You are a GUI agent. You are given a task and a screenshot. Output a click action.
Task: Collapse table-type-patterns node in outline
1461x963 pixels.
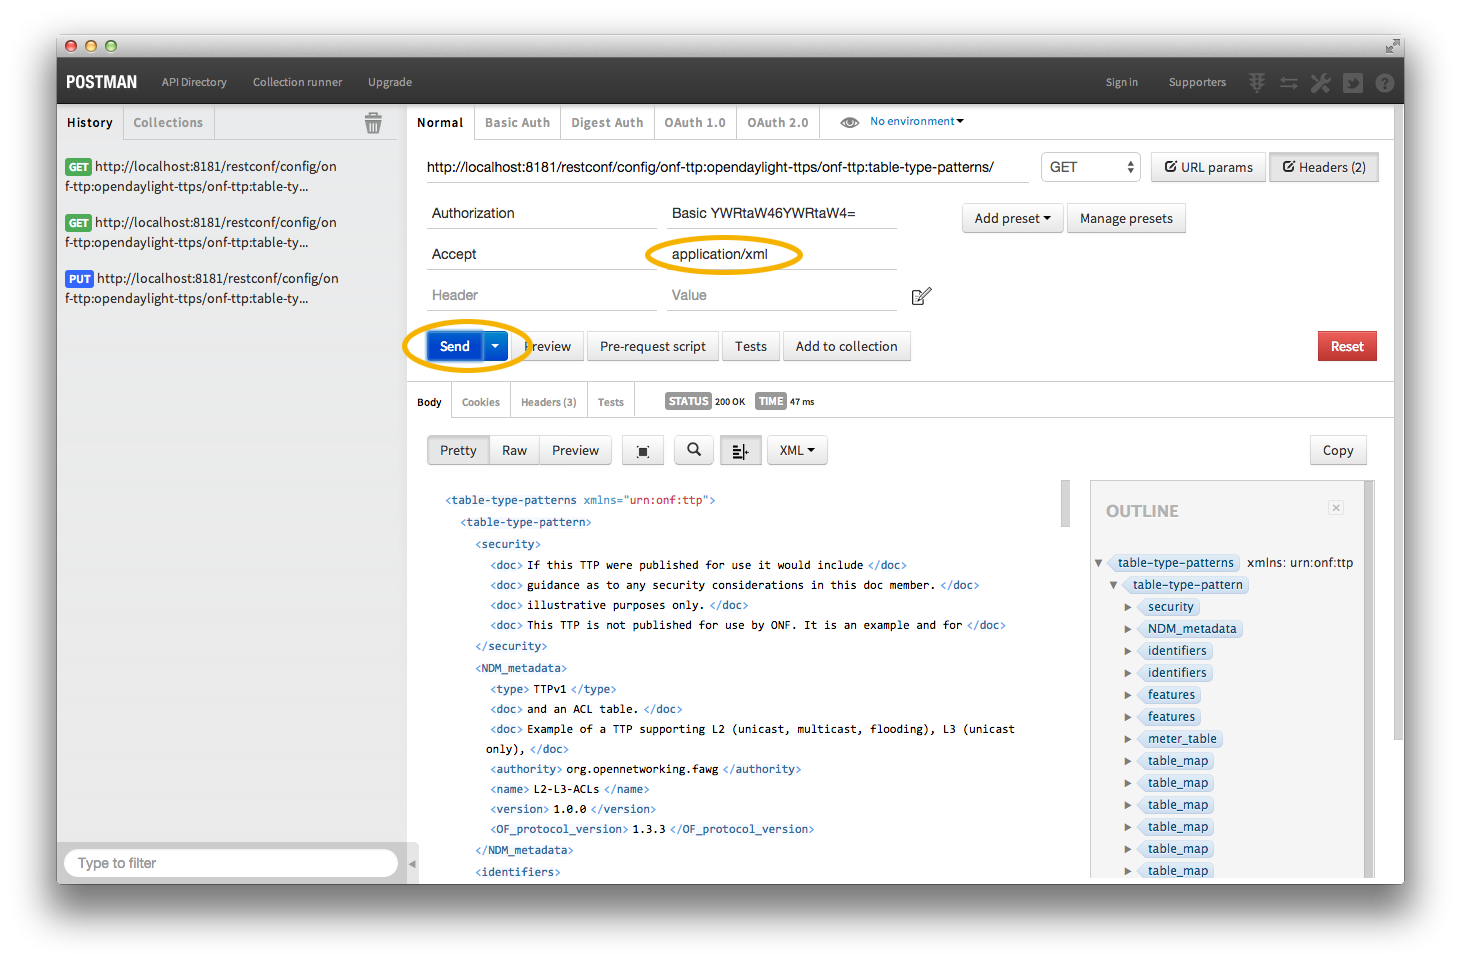point(1098,563)
